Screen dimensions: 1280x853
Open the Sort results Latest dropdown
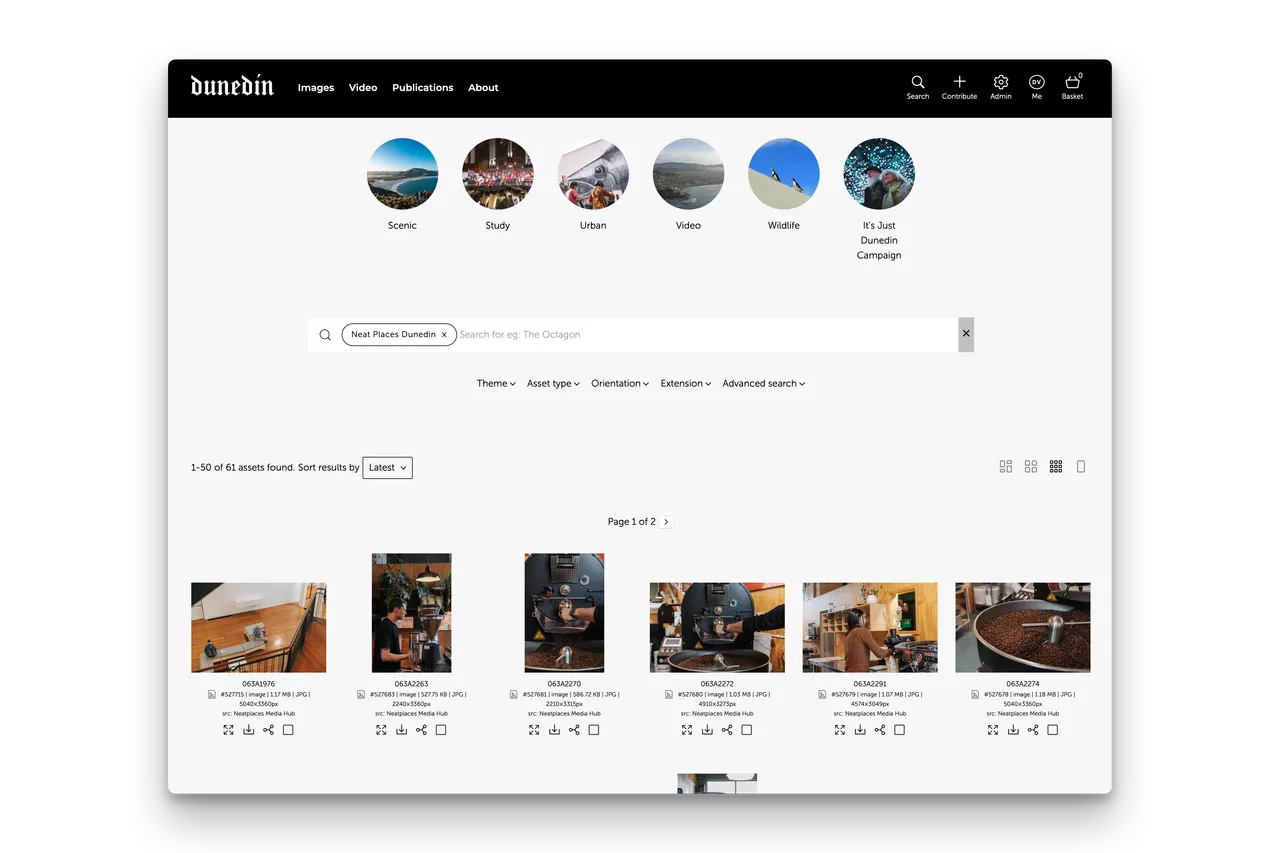coord(388,468)
